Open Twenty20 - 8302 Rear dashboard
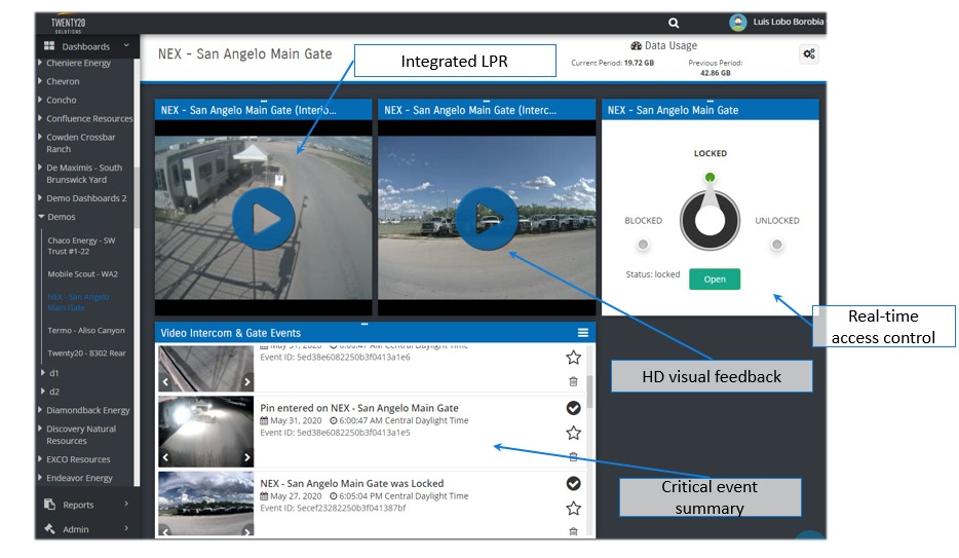The image size is (959, 558). 87,353
